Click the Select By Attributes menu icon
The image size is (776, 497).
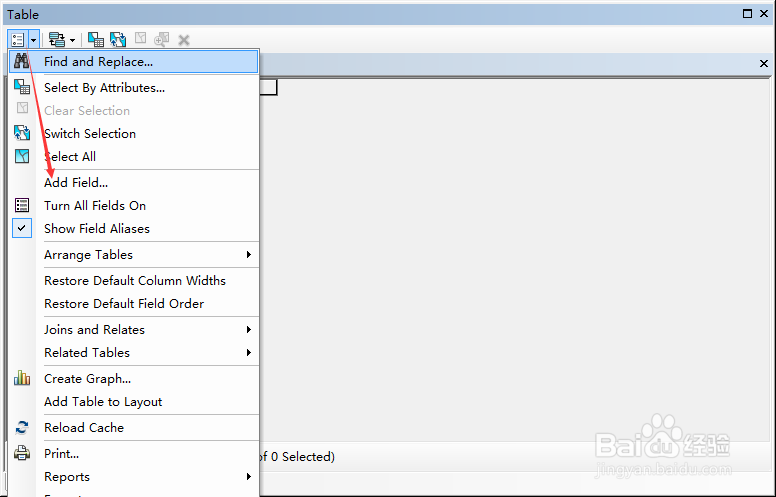click(x=22, y=87)
